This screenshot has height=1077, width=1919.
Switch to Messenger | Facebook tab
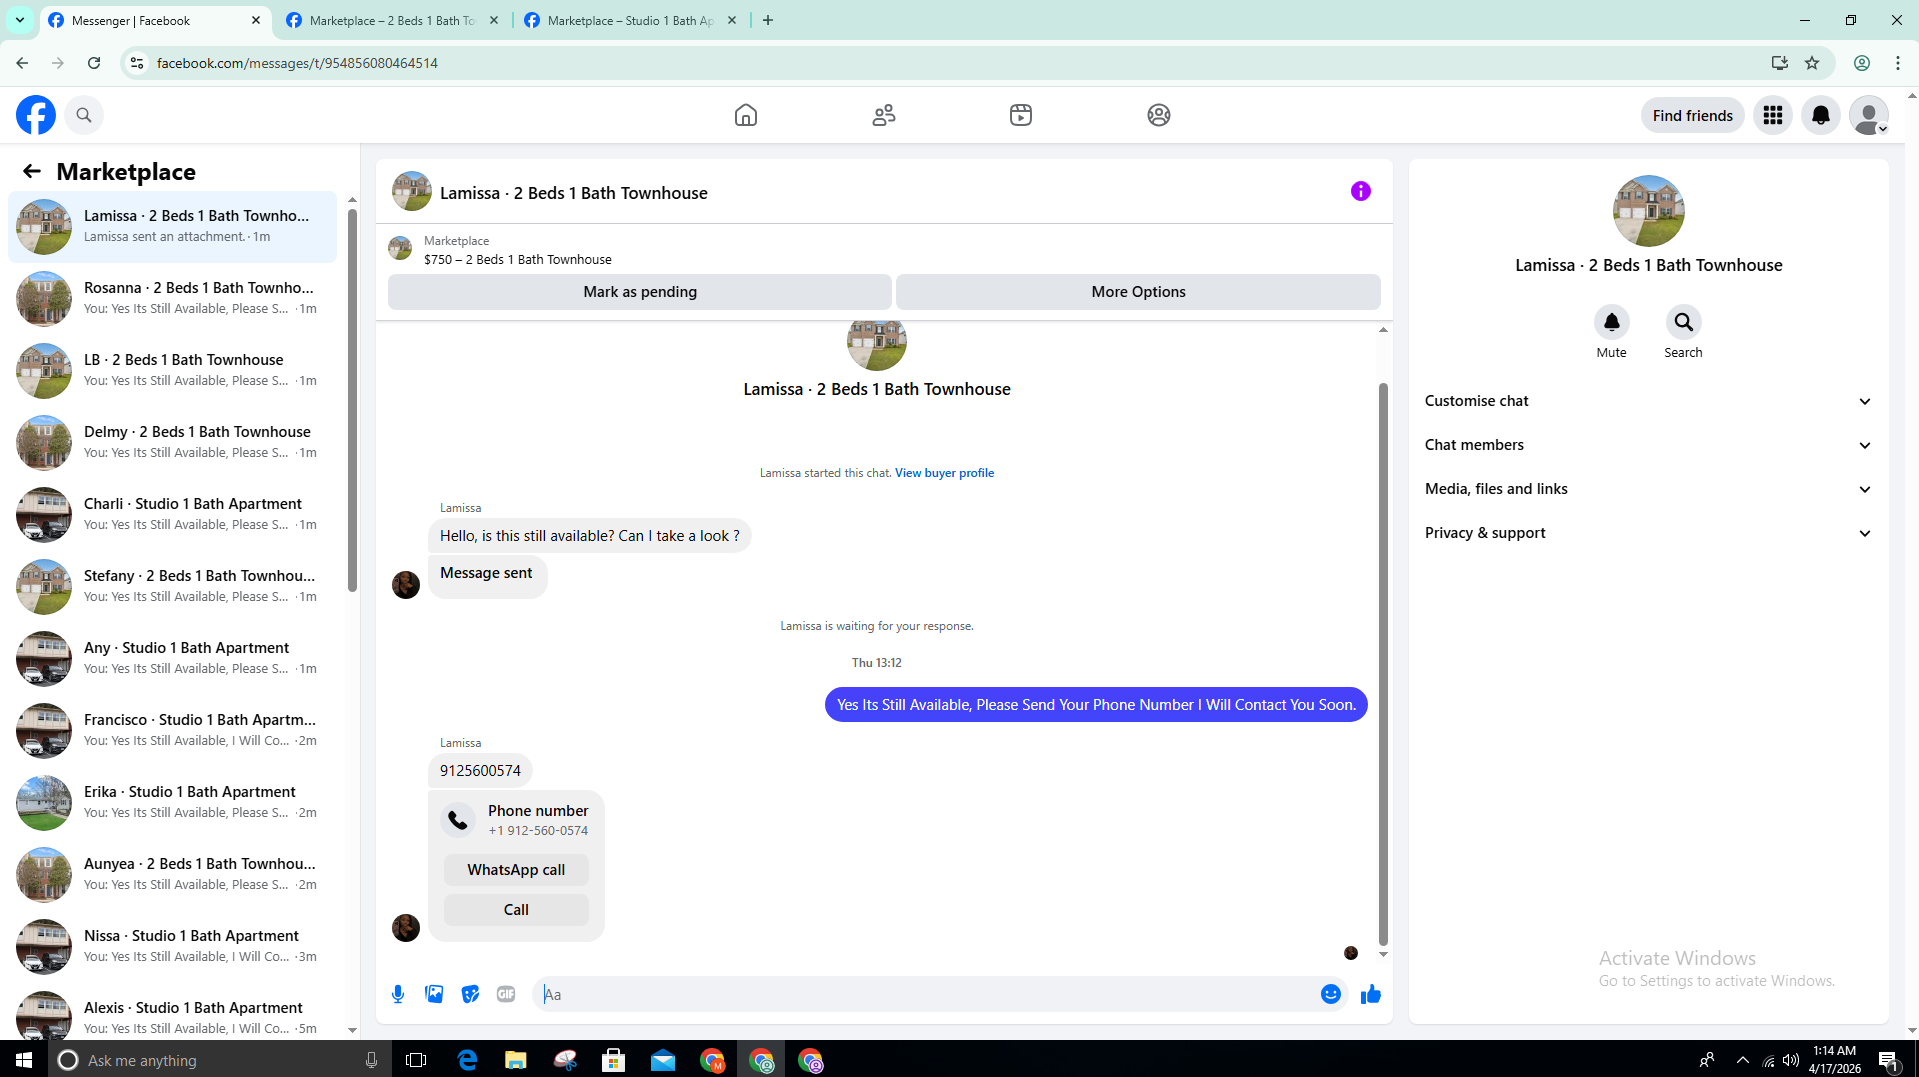click(x=155, y=20)
